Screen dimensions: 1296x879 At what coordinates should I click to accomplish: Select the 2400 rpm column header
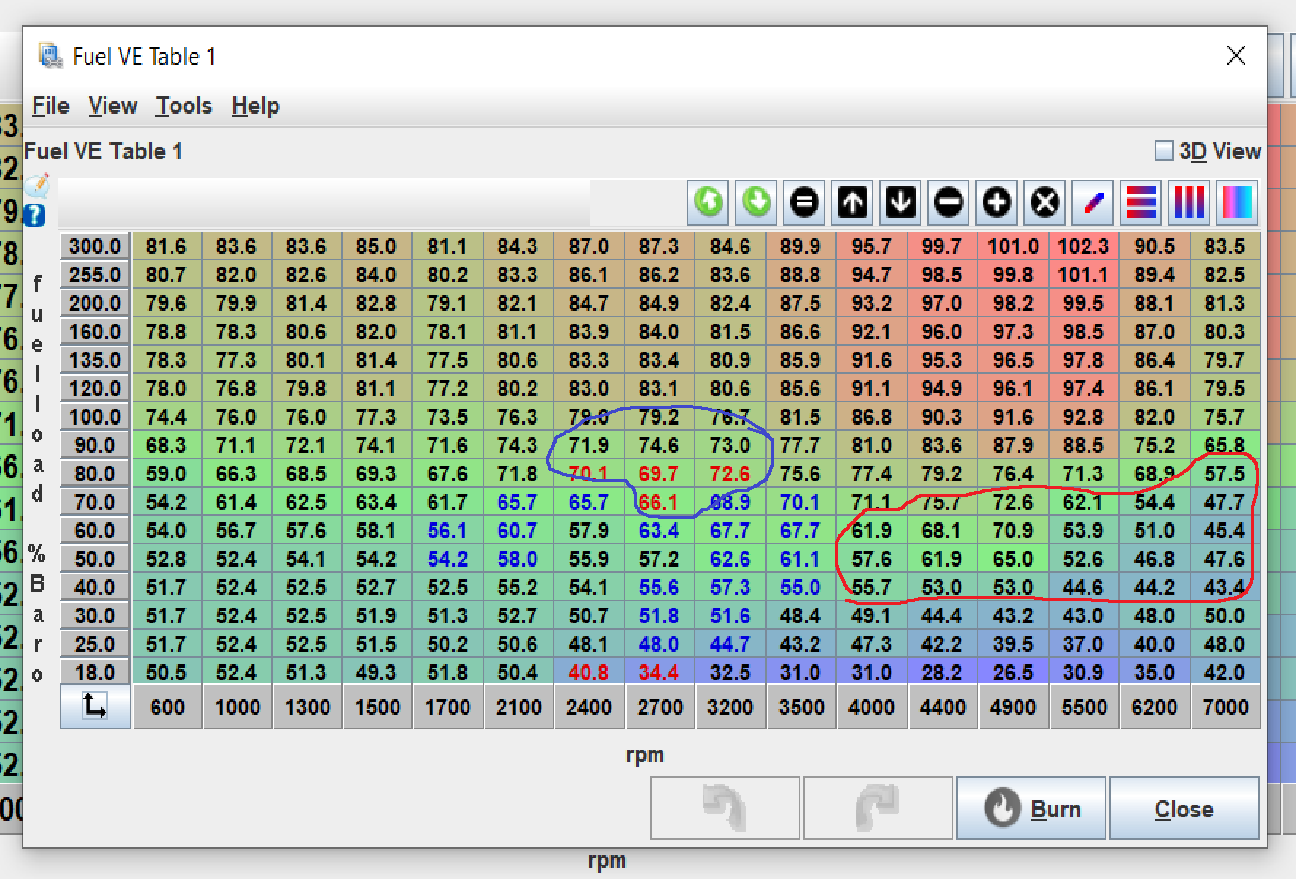pyautogui.click(x=589, y=707)
